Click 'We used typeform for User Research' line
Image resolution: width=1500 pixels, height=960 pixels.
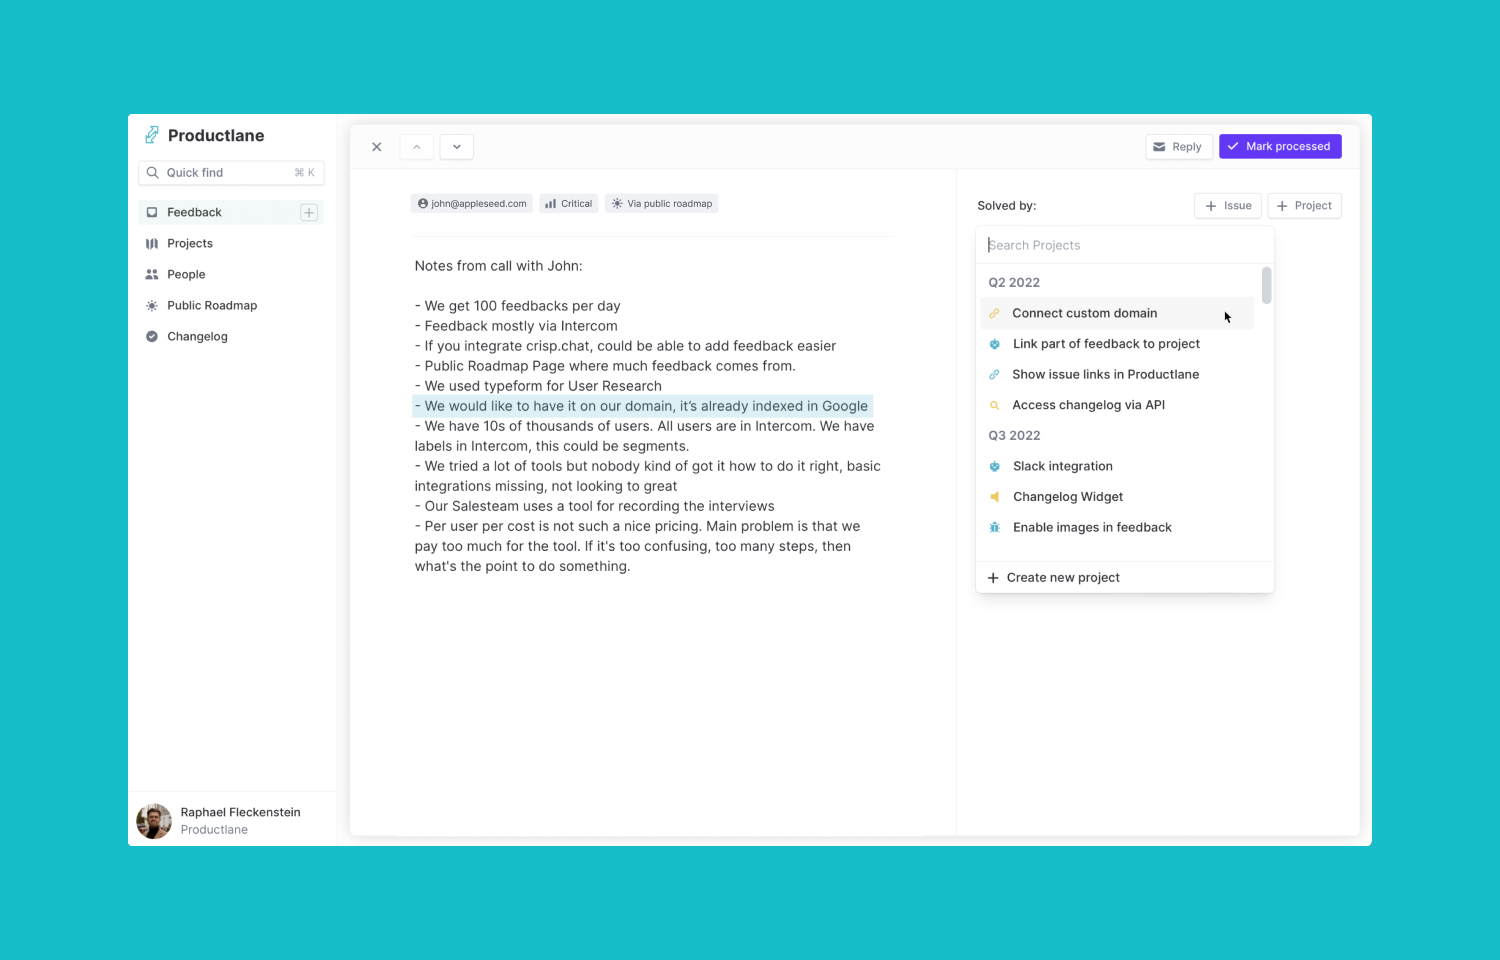(x=538, y=386)
